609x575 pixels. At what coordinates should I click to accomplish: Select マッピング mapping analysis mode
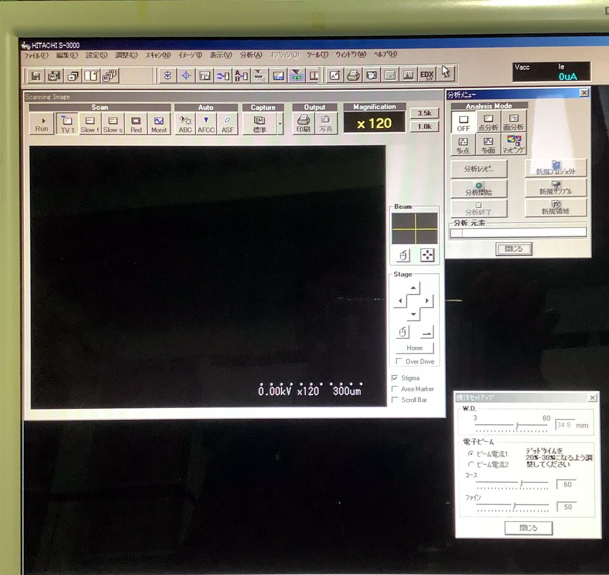click(513, 144)
